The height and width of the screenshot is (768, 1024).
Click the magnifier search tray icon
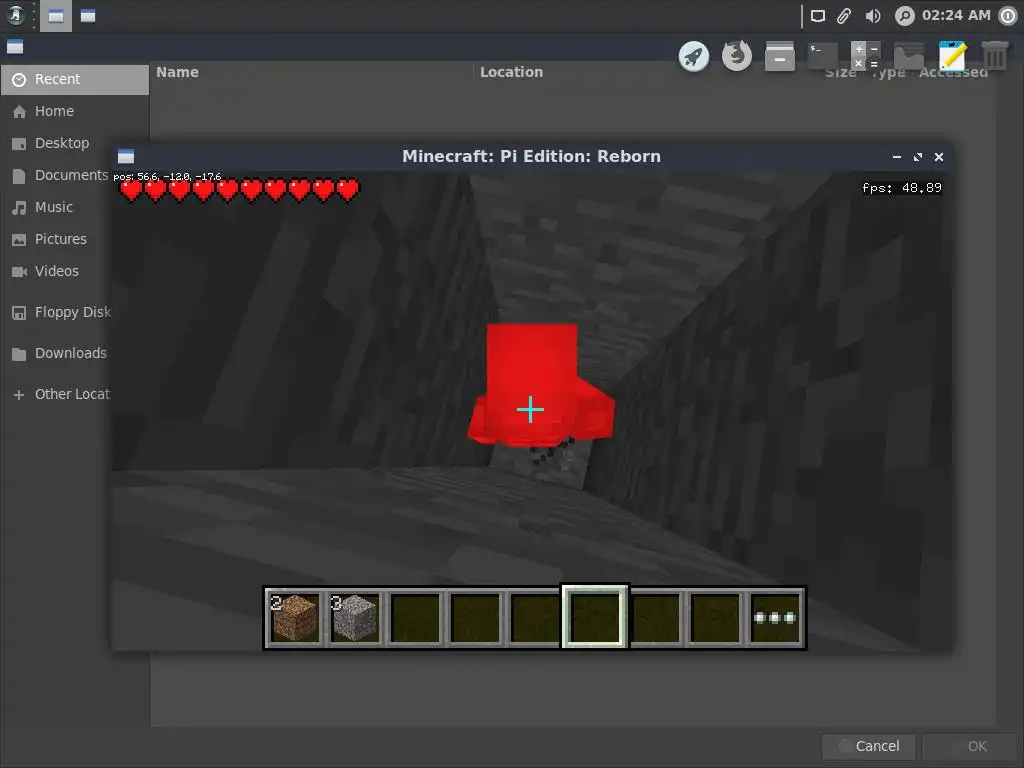tap(904, 16)
